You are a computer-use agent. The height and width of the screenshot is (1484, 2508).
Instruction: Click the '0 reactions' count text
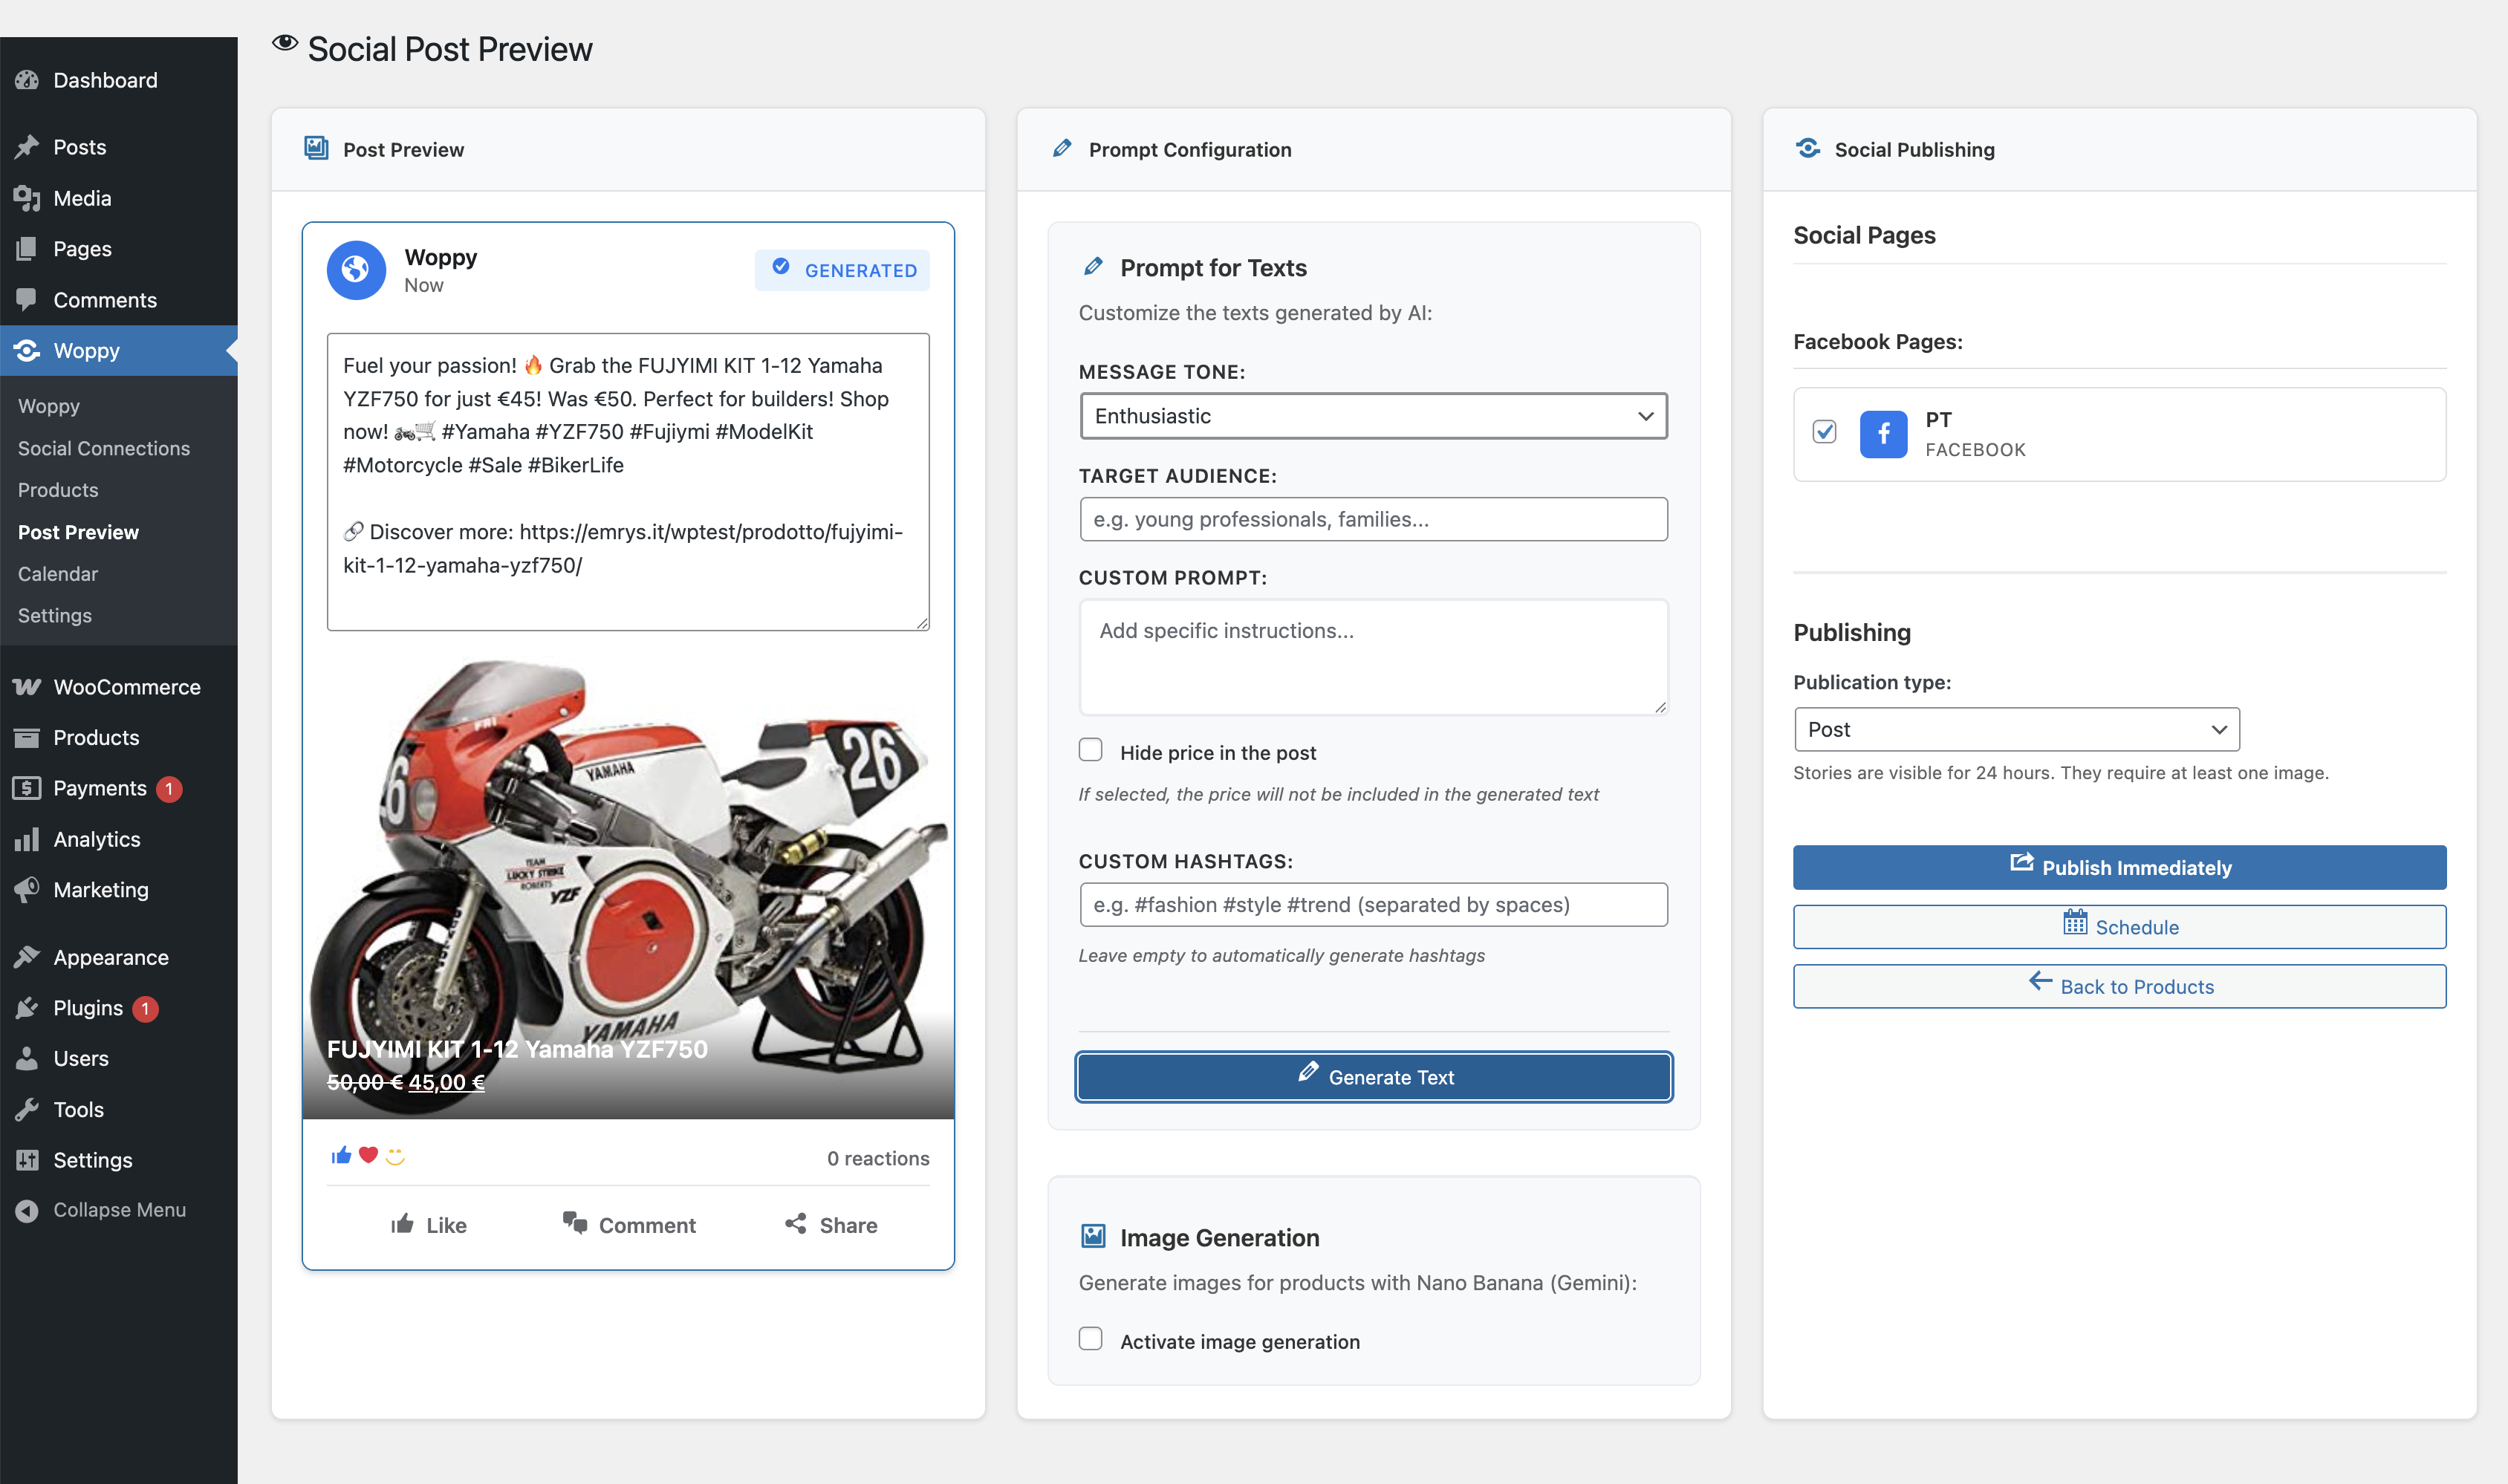tap(878, 1158)
